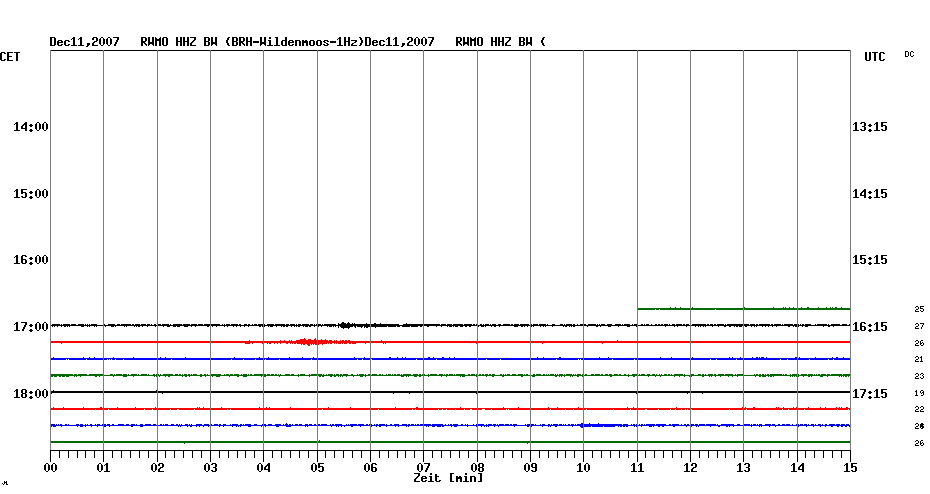Select the 16:15 UTC time label
Image resolution: width=930 pixels, height=494 pixels.
pyautogui.click(x=870, y=326)
